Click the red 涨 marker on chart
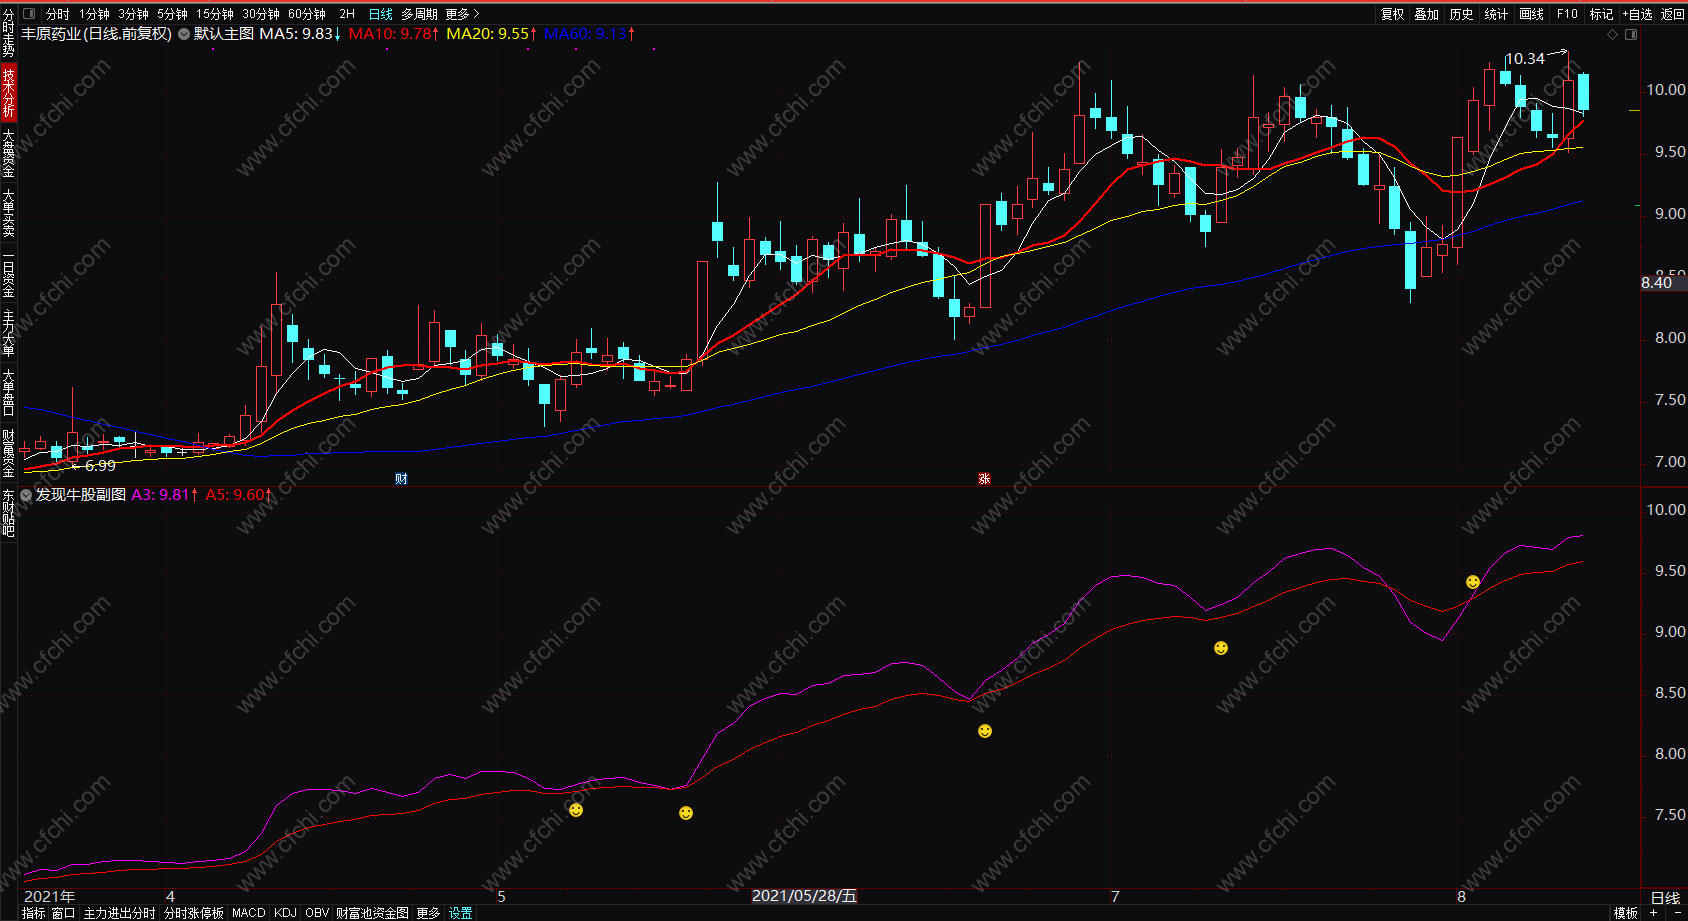 pyautogui.click(x=984, y=479)
